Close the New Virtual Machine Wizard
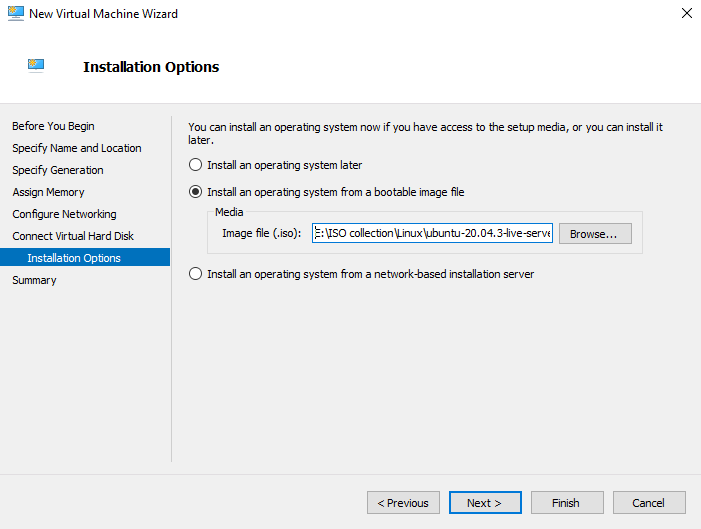701x529 pixels. (686, 14)
